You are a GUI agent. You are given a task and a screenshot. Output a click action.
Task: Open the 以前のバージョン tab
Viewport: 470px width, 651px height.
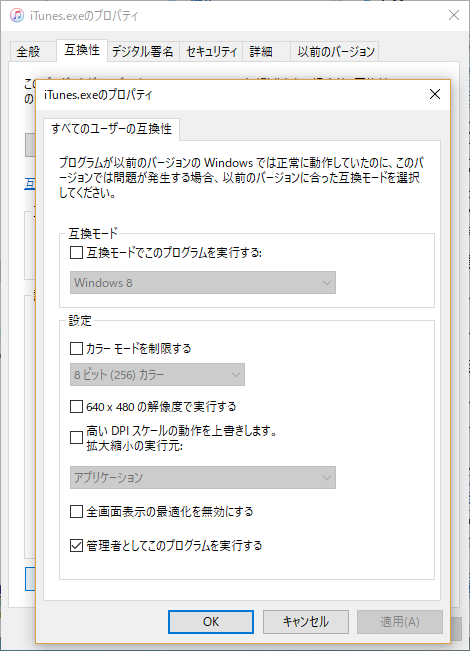click(x=336, y=51)
